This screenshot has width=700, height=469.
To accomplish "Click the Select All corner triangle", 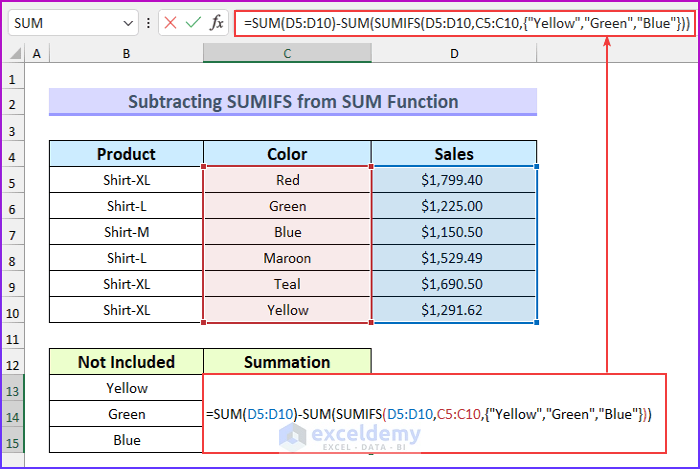I will (x=13, y=54).
